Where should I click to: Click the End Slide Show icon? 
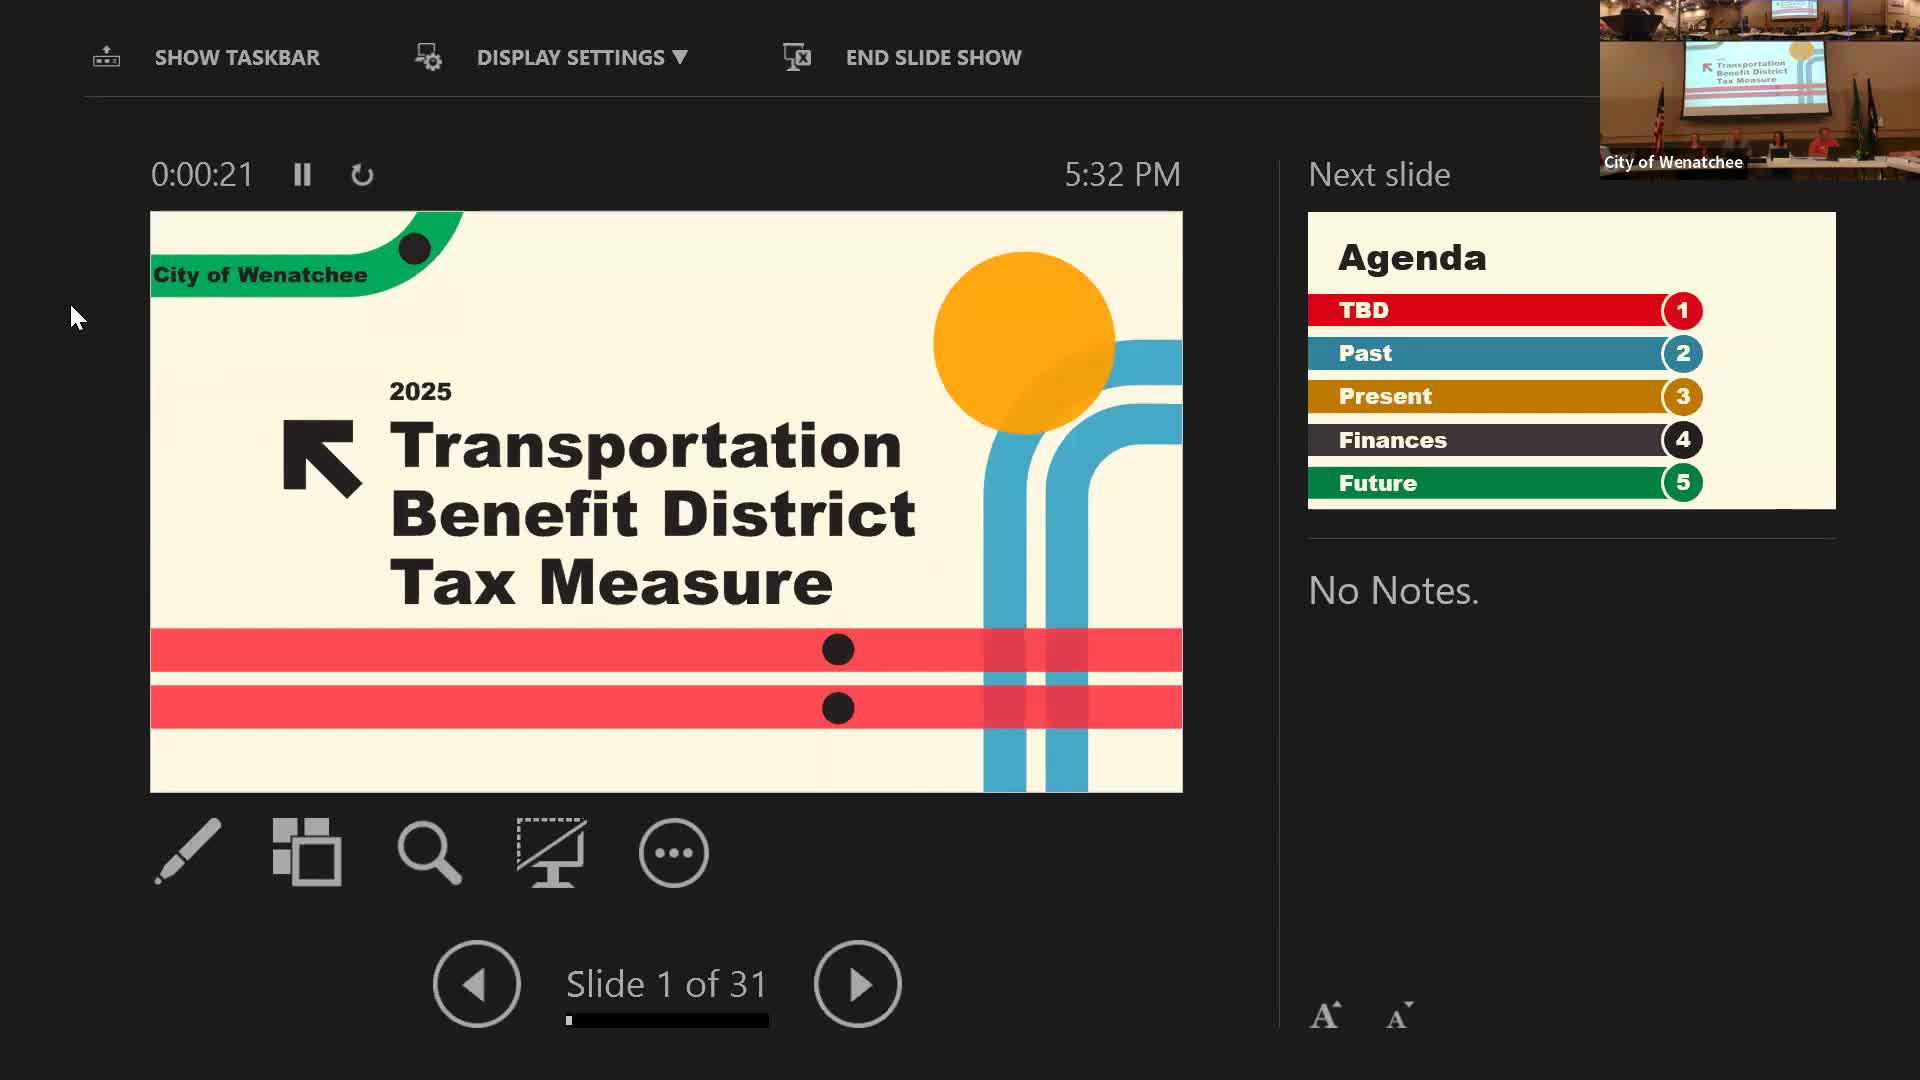(x=797, y=57)
